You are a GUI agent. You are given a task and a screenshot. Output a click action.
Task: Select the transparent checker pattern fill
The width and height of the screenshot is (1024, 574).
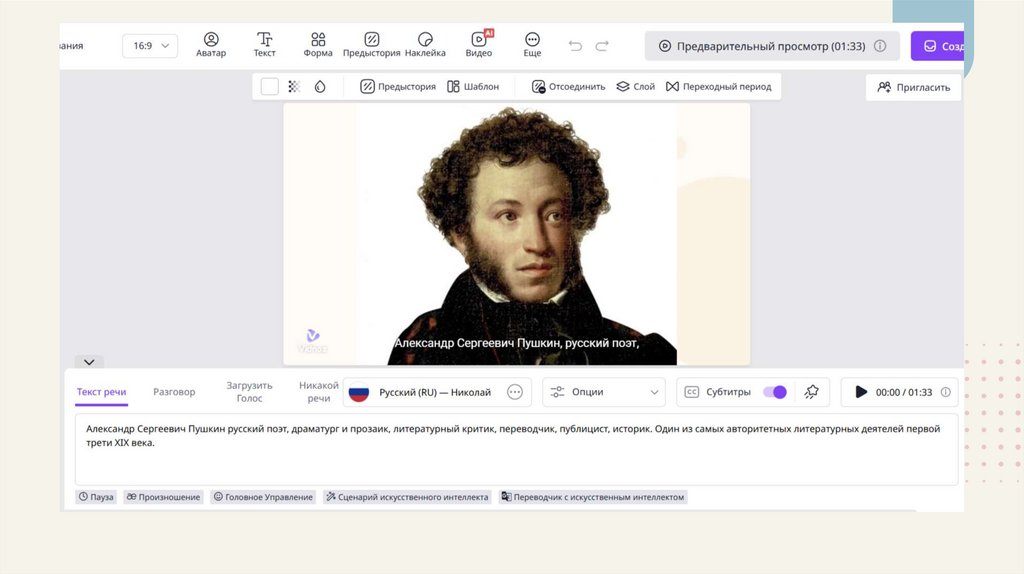[x=295, y=86]
